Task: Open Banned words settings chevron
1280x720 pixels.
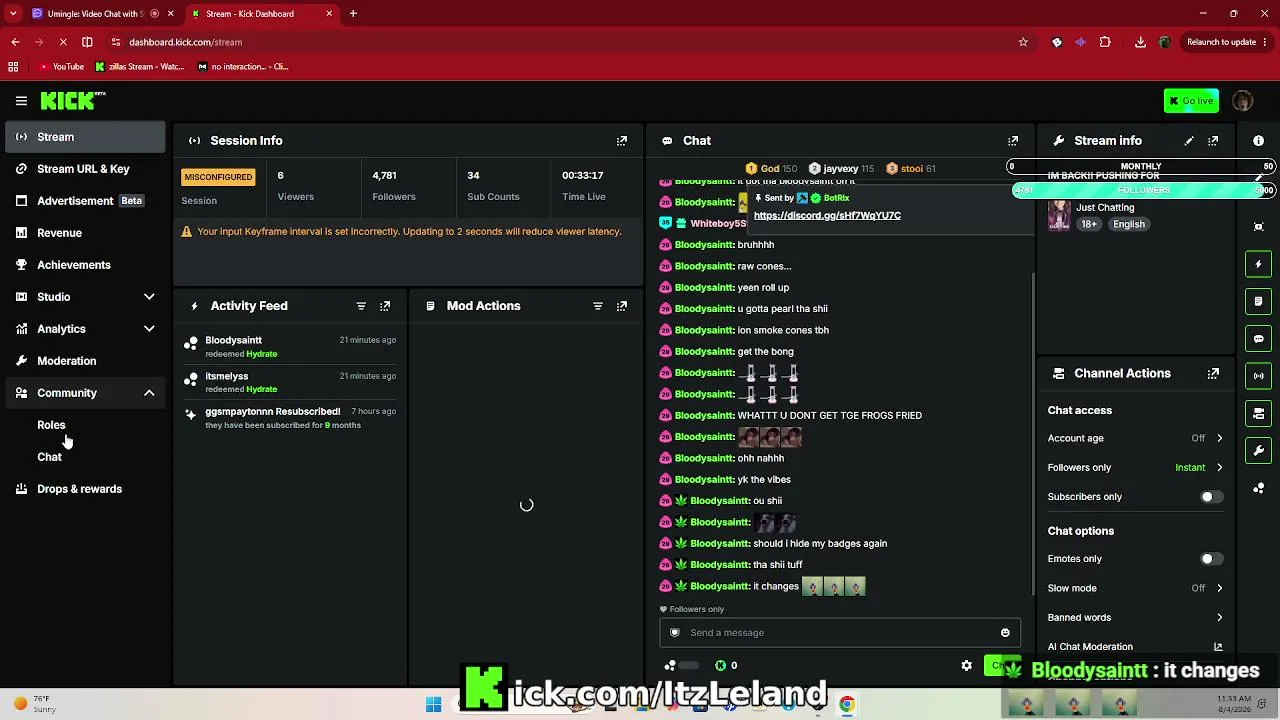Action: point(1219,618)
